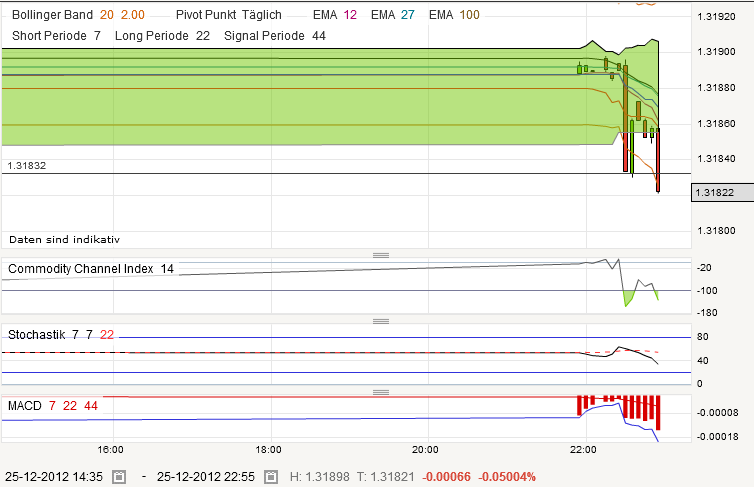The width and height of the screenshot is (754, 487).
Task: Select the EMA 27 indicator label
Action: click(x=393, y=15)
